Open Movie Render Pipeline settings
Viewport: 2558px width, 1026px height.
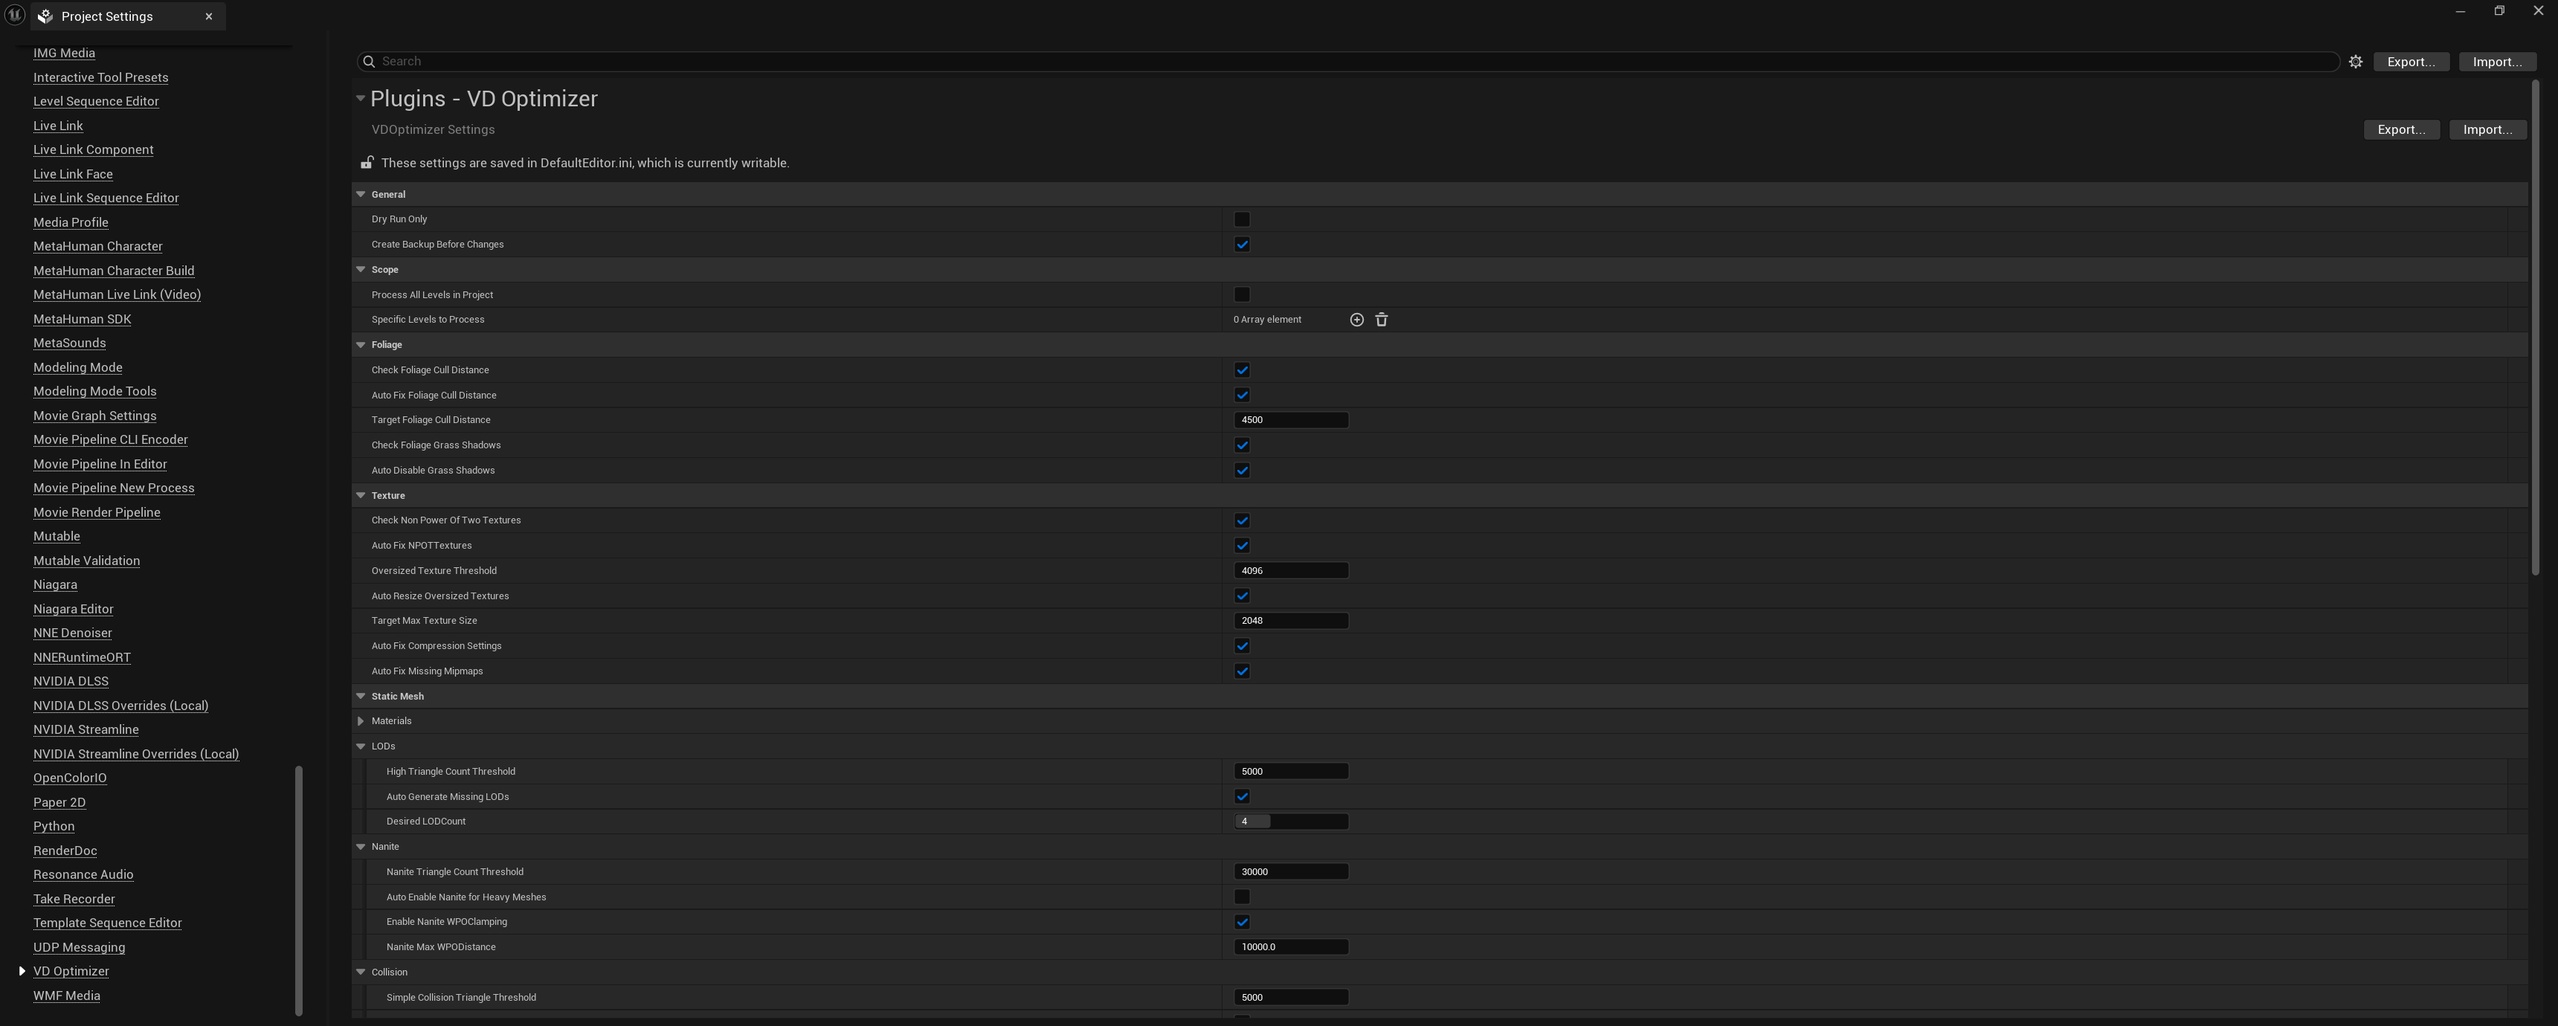point(97,512)
